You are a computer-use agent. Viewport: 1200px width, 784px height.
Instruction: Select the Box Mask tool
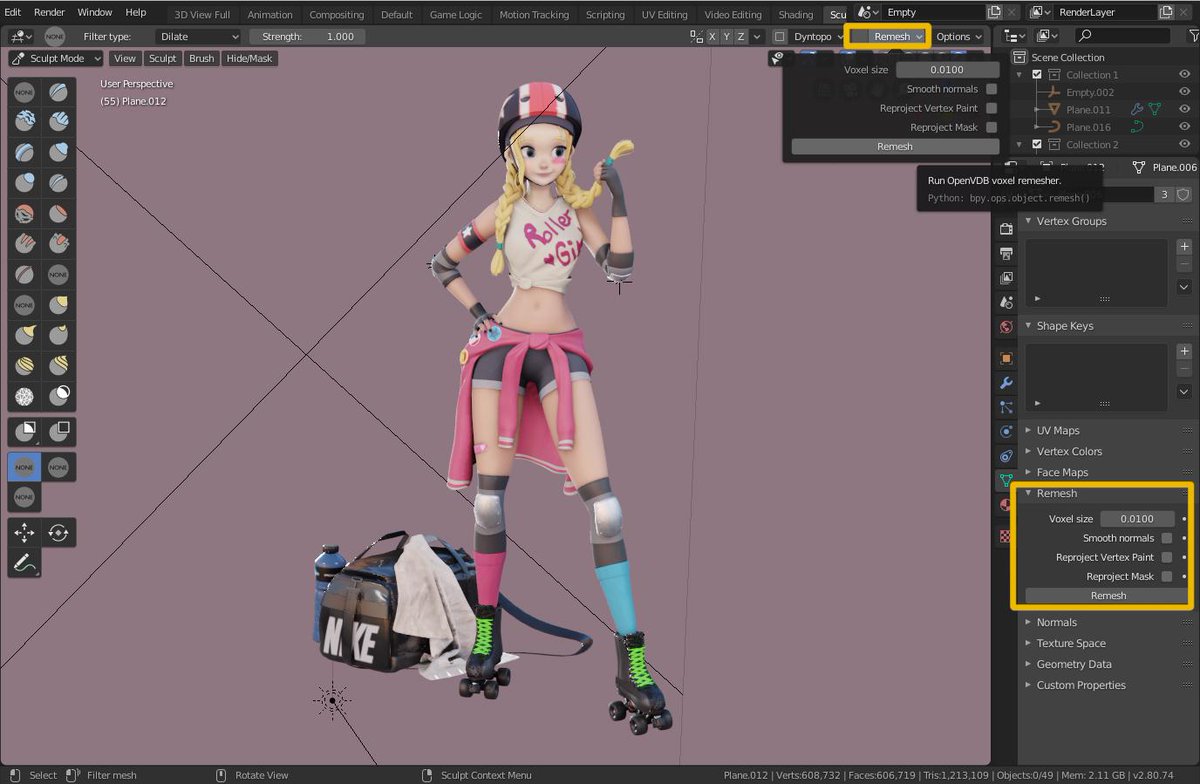coord(25,432)
